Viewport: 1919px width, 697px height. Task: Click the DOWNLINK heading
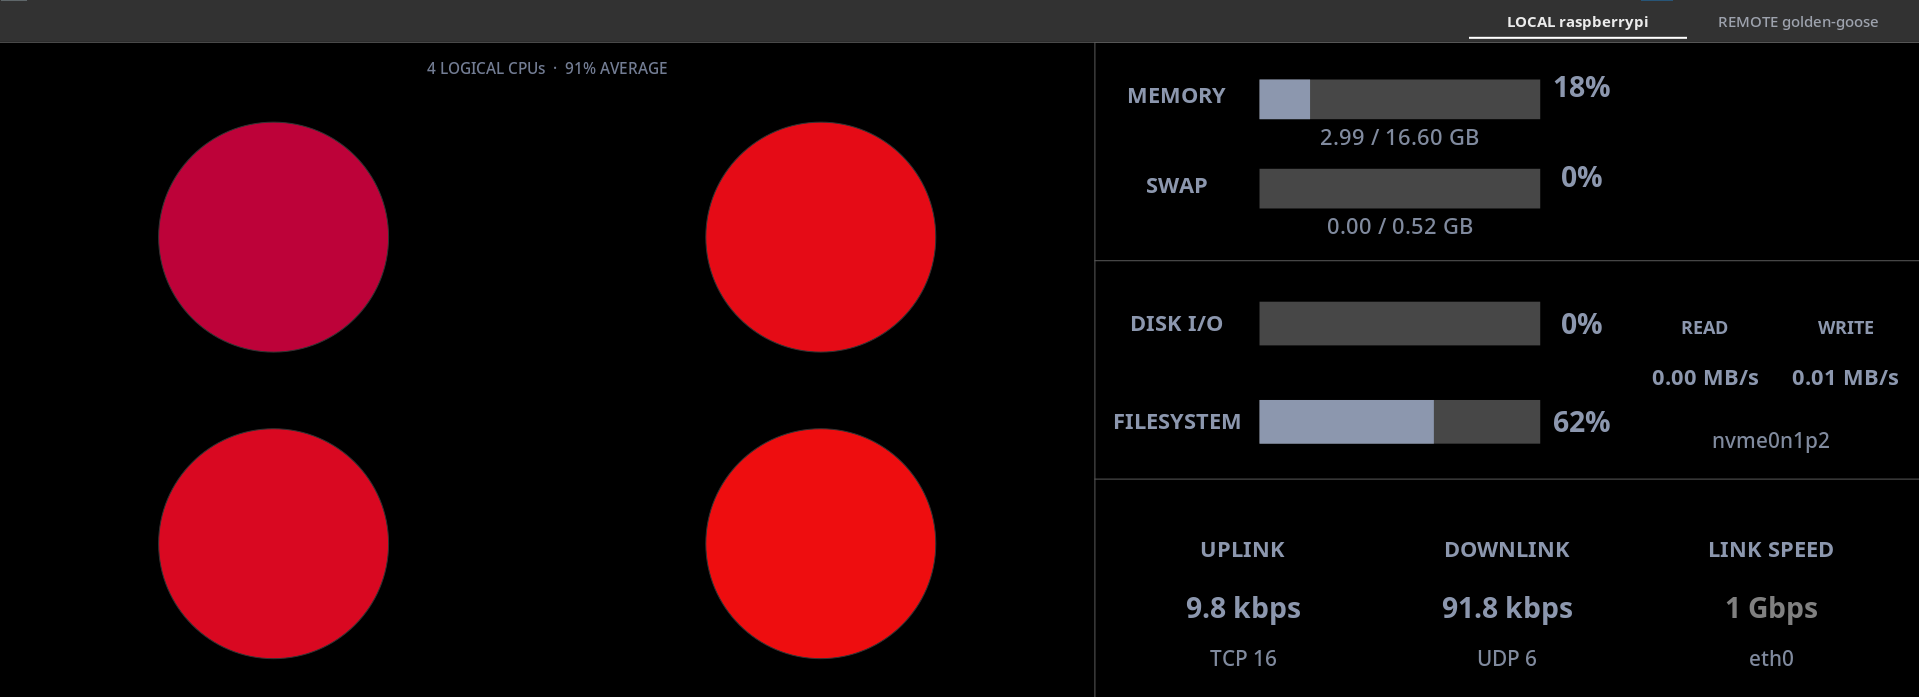(x=1506, y=550)
